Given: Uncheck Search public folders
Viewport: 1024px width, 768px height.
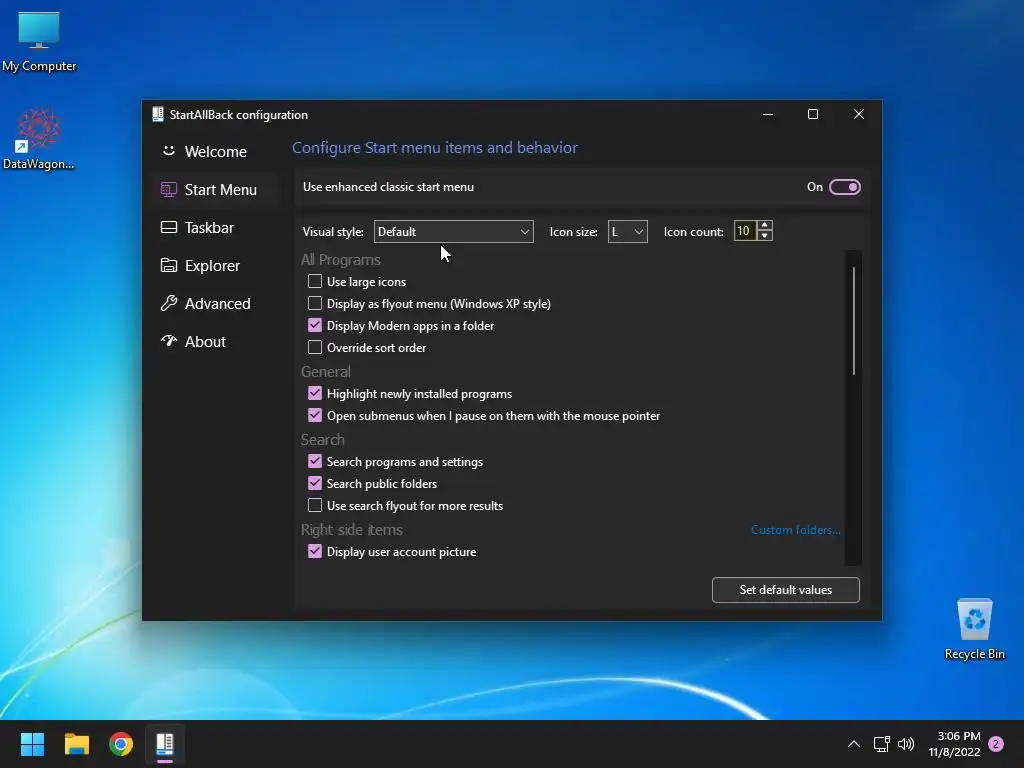Looking at the screenshot, I should 315,483.
